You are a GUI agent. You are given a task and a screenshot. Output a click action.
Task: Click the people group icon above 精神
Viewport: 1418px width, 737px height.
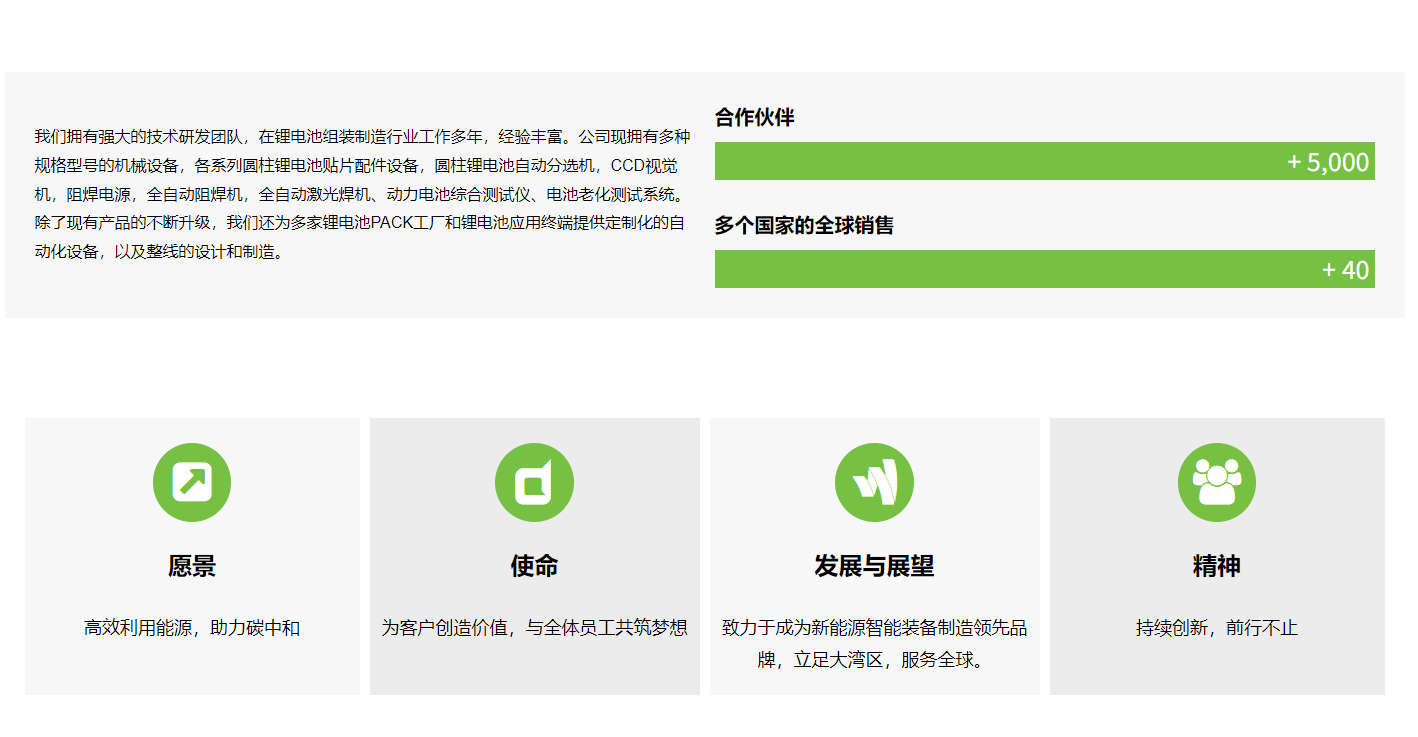click(x=1216, y=482)
